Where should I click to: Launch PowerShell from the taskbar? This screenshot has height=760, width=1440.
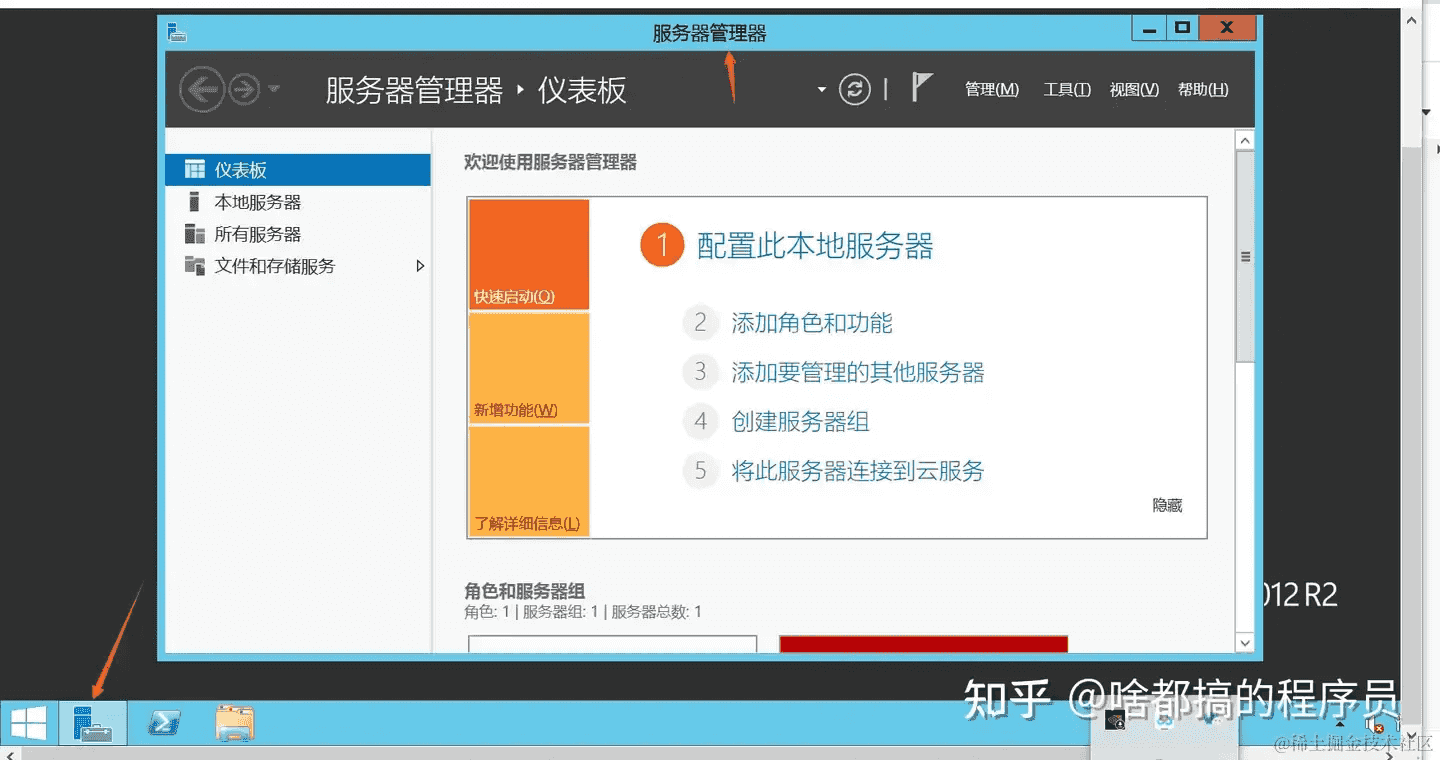[163, 723]
